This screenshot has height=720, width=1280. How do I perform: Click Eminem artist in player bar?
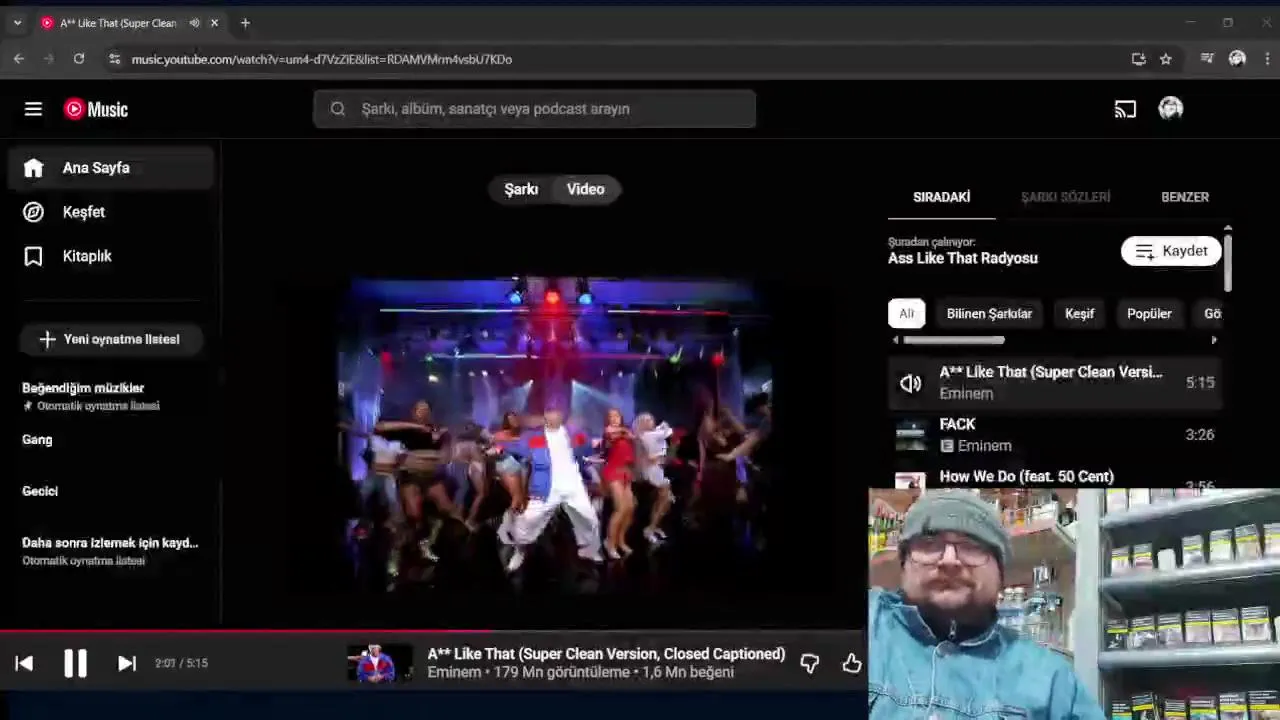click(x=454, y=672)
